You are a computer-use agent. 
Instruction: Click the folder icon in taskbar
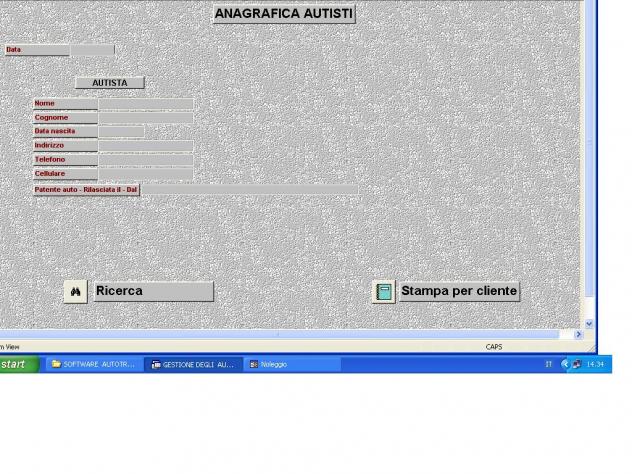(56, 364)
